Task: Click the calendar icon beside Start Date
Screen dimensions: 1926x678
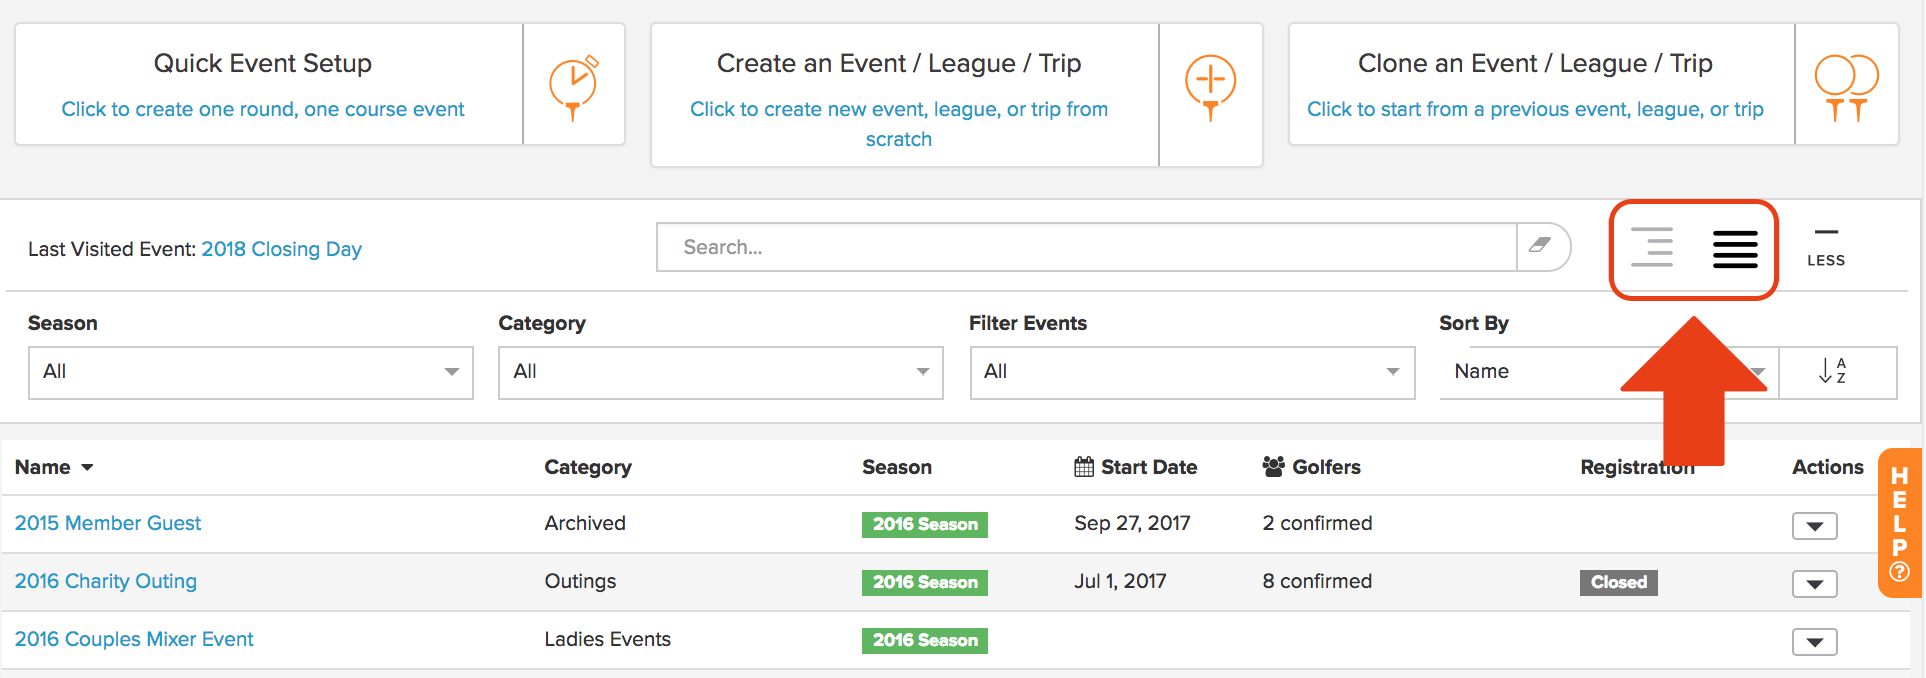Action: (1084, 467)
